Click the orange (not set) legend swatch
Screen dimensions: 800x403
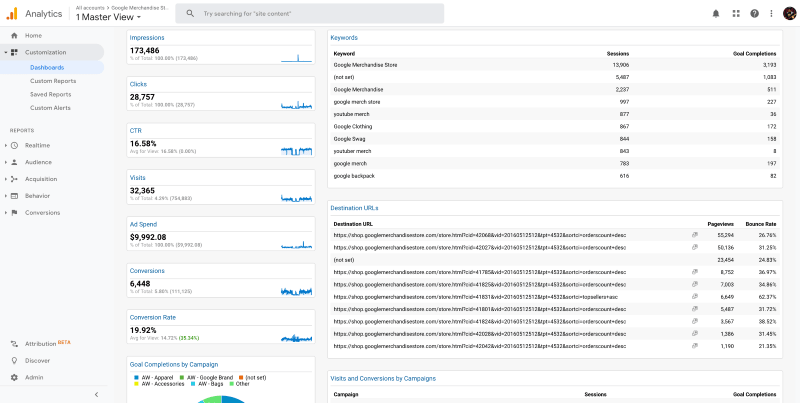[241, 377]
